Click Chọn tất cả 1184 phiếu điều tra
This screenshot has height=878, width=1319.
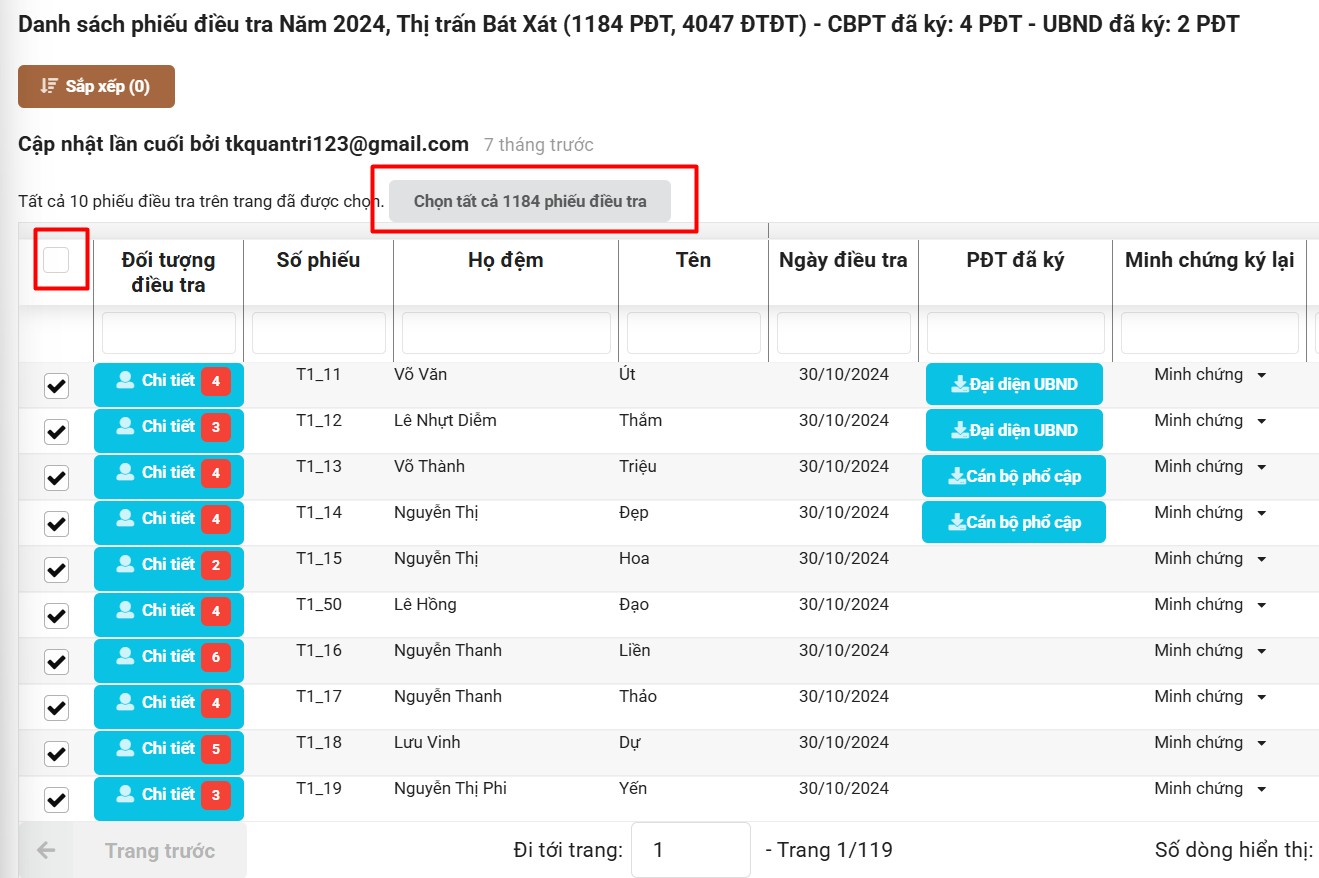(x=530, y=201)
